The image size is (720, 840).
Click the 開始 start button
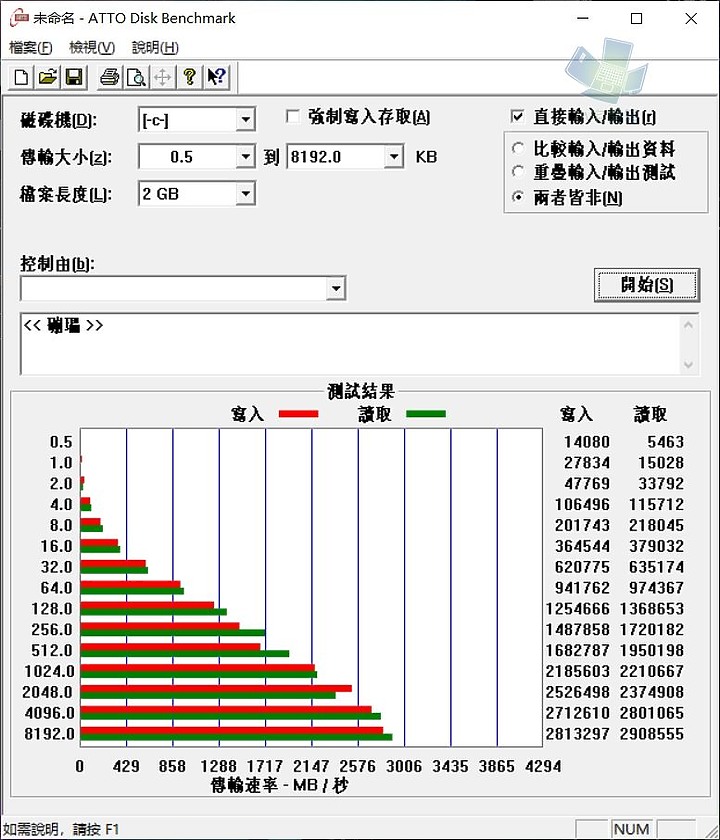click(x=647, y=284)
